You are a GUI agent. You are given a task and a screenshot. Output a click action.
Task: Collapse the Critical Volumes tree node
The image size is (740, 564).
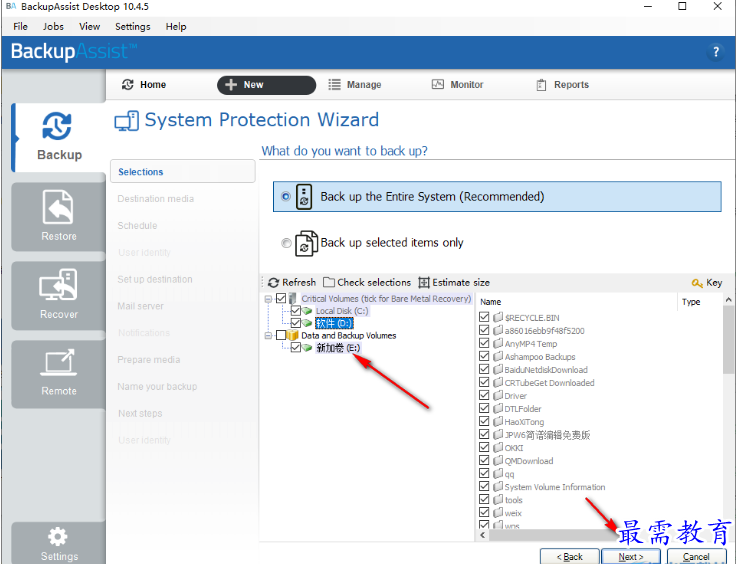click(x=268, y=299)
